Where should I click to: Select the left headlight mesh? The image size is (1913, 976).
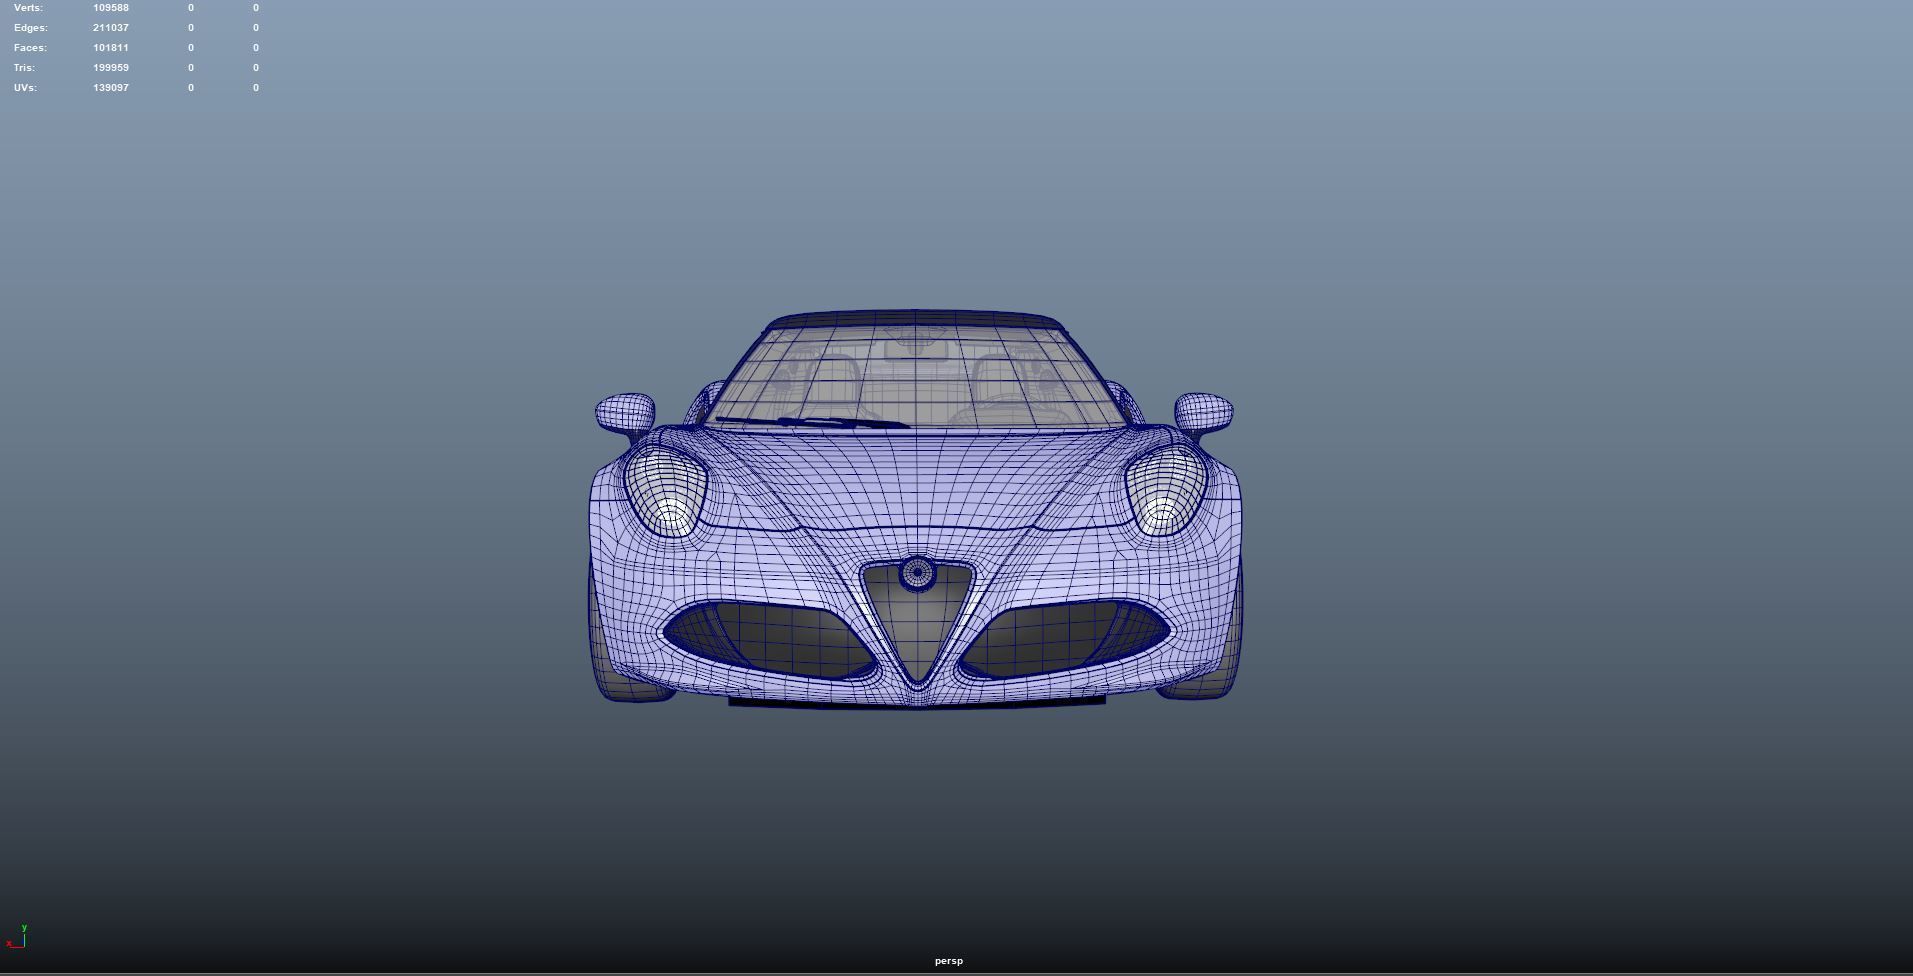[665, 490]
